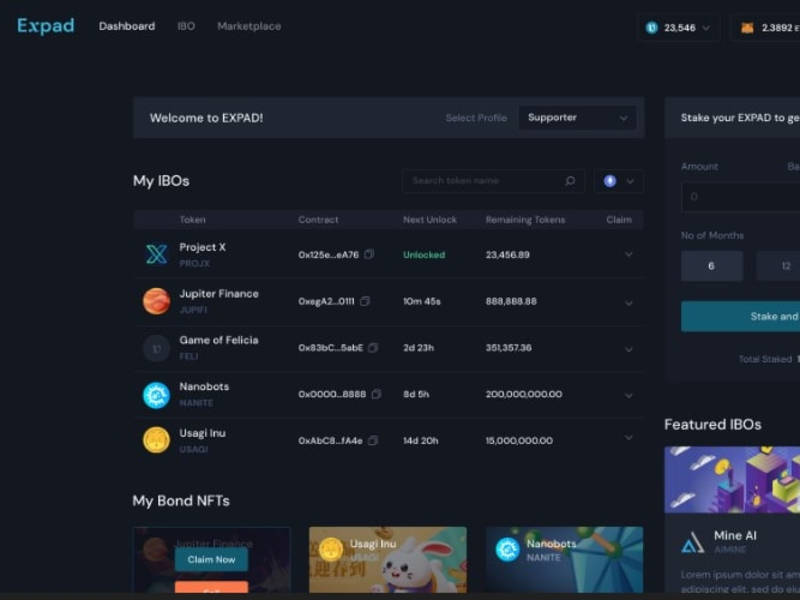Open the Marketplace tab
This screenshot has height=600, width=800.
point(249,26)
